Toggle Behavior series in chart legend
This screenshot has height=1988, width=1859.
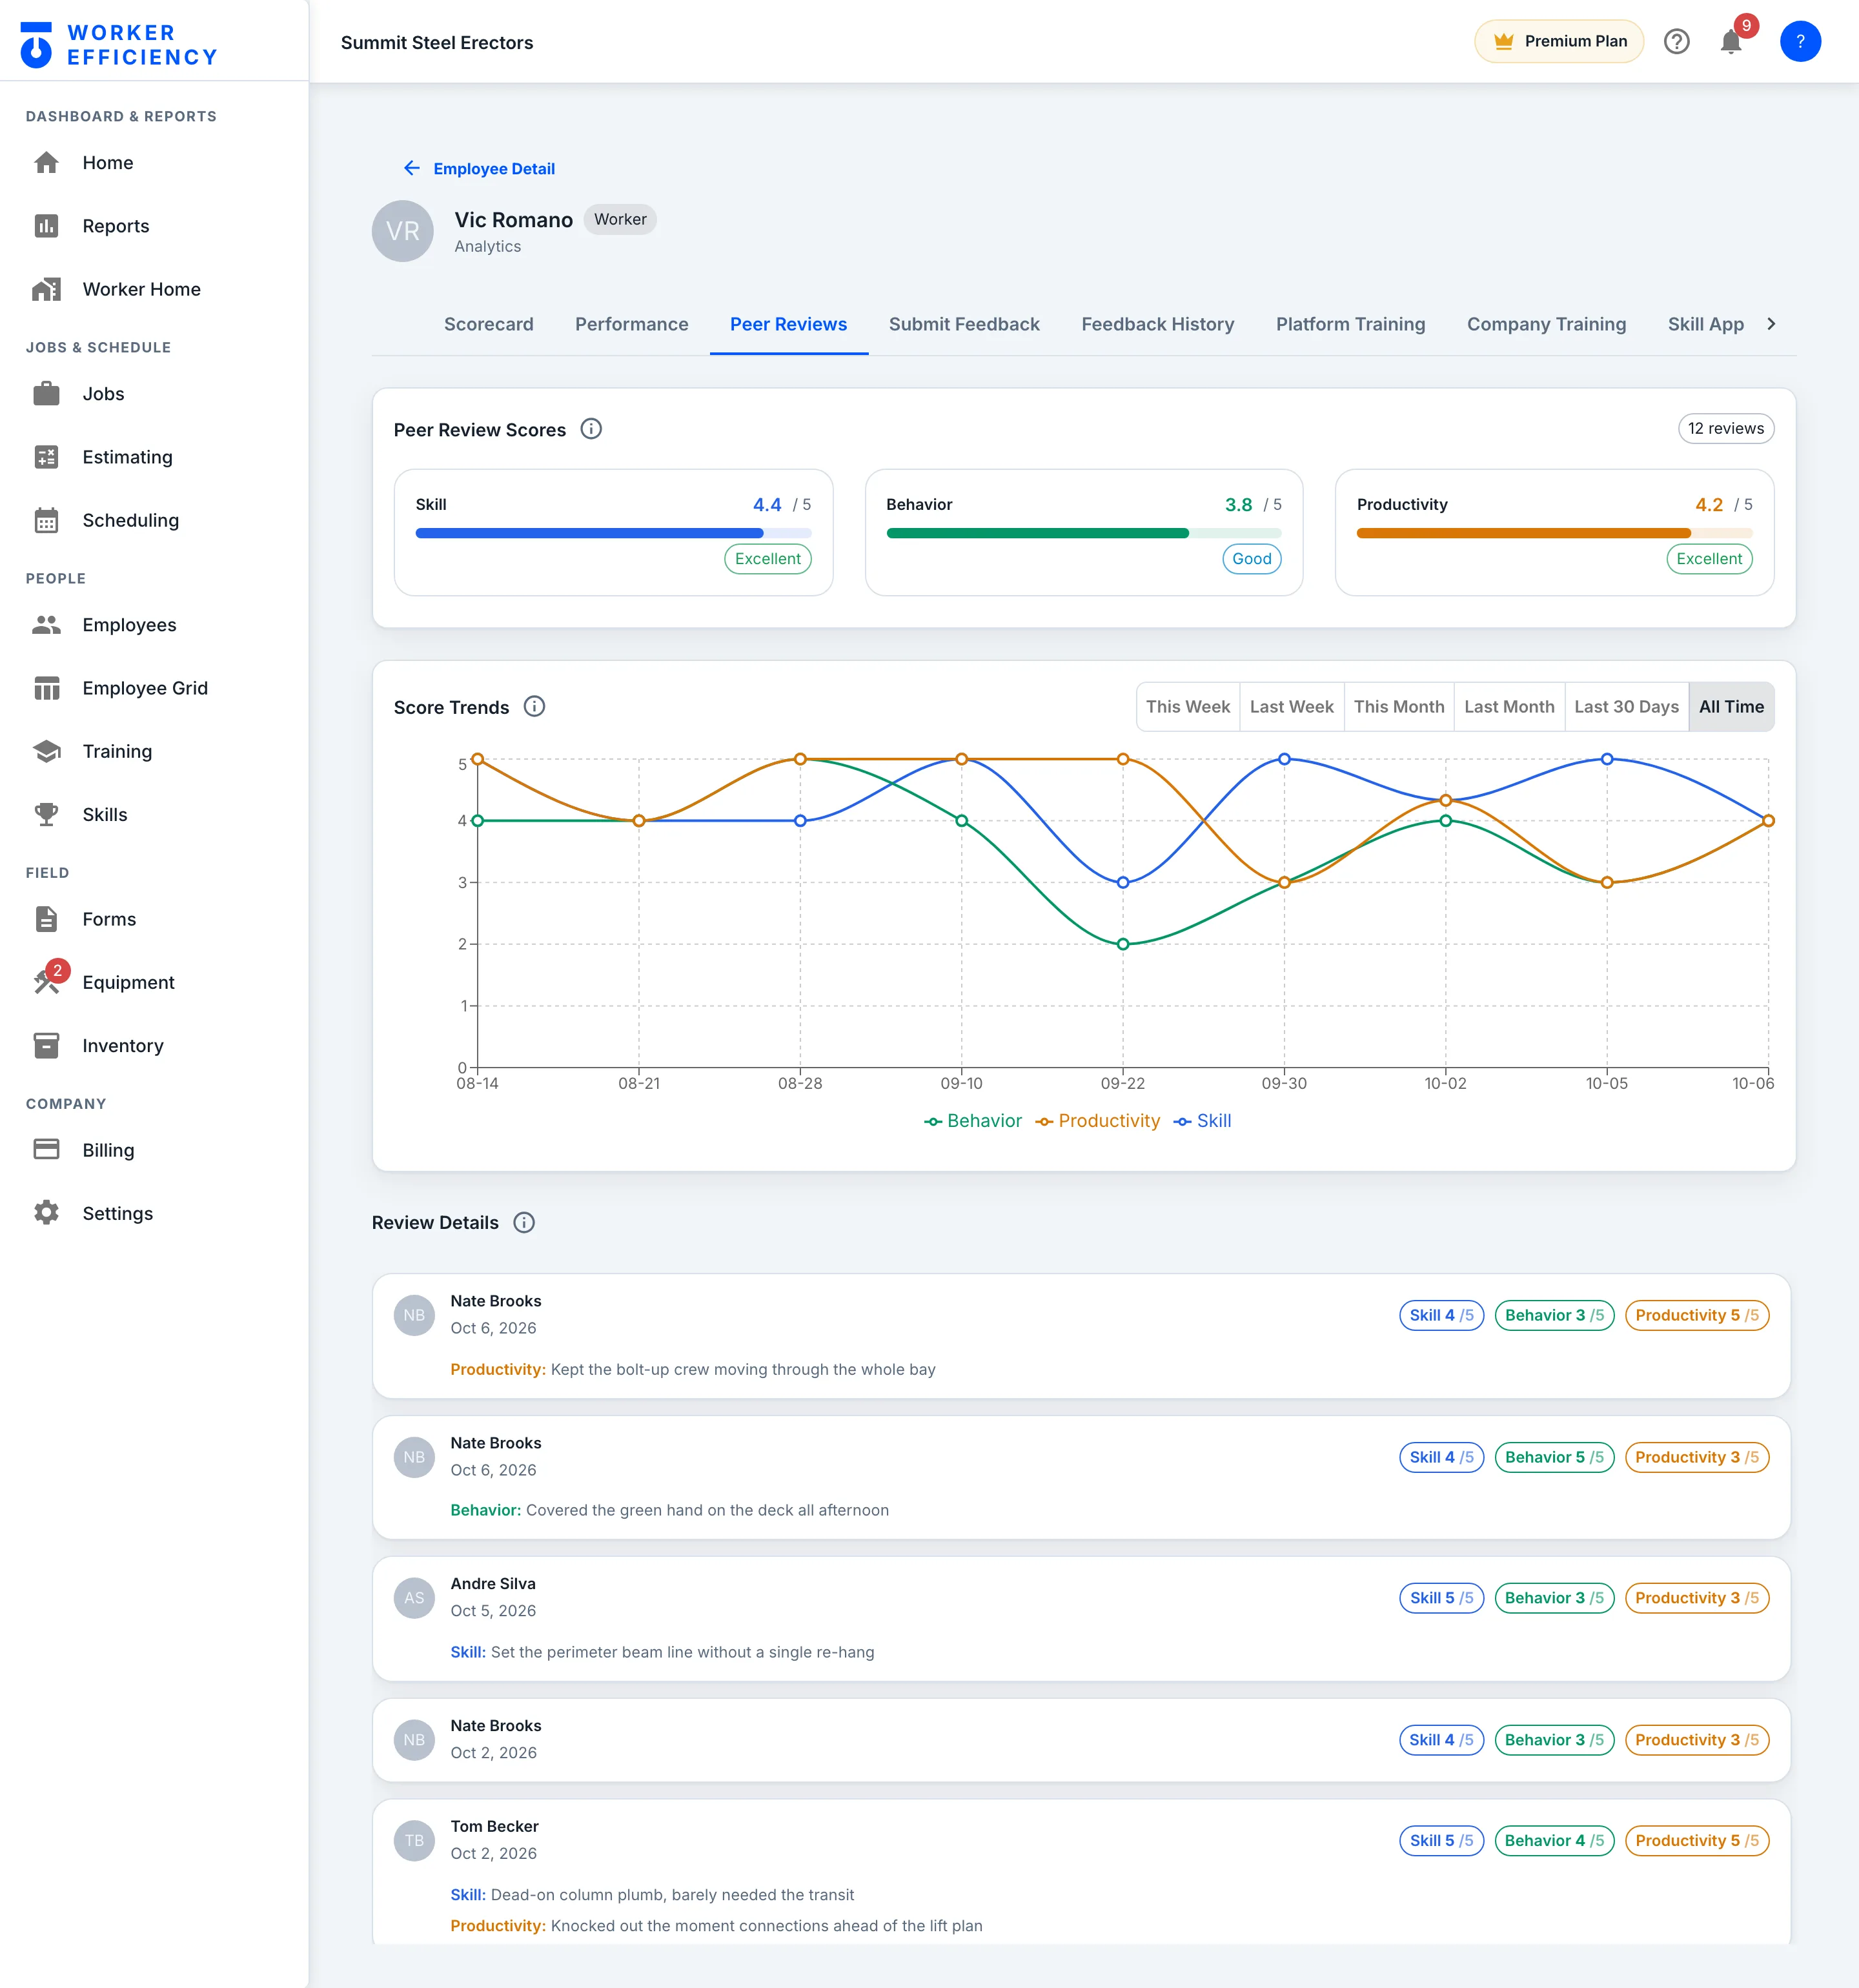(972, 1121)
